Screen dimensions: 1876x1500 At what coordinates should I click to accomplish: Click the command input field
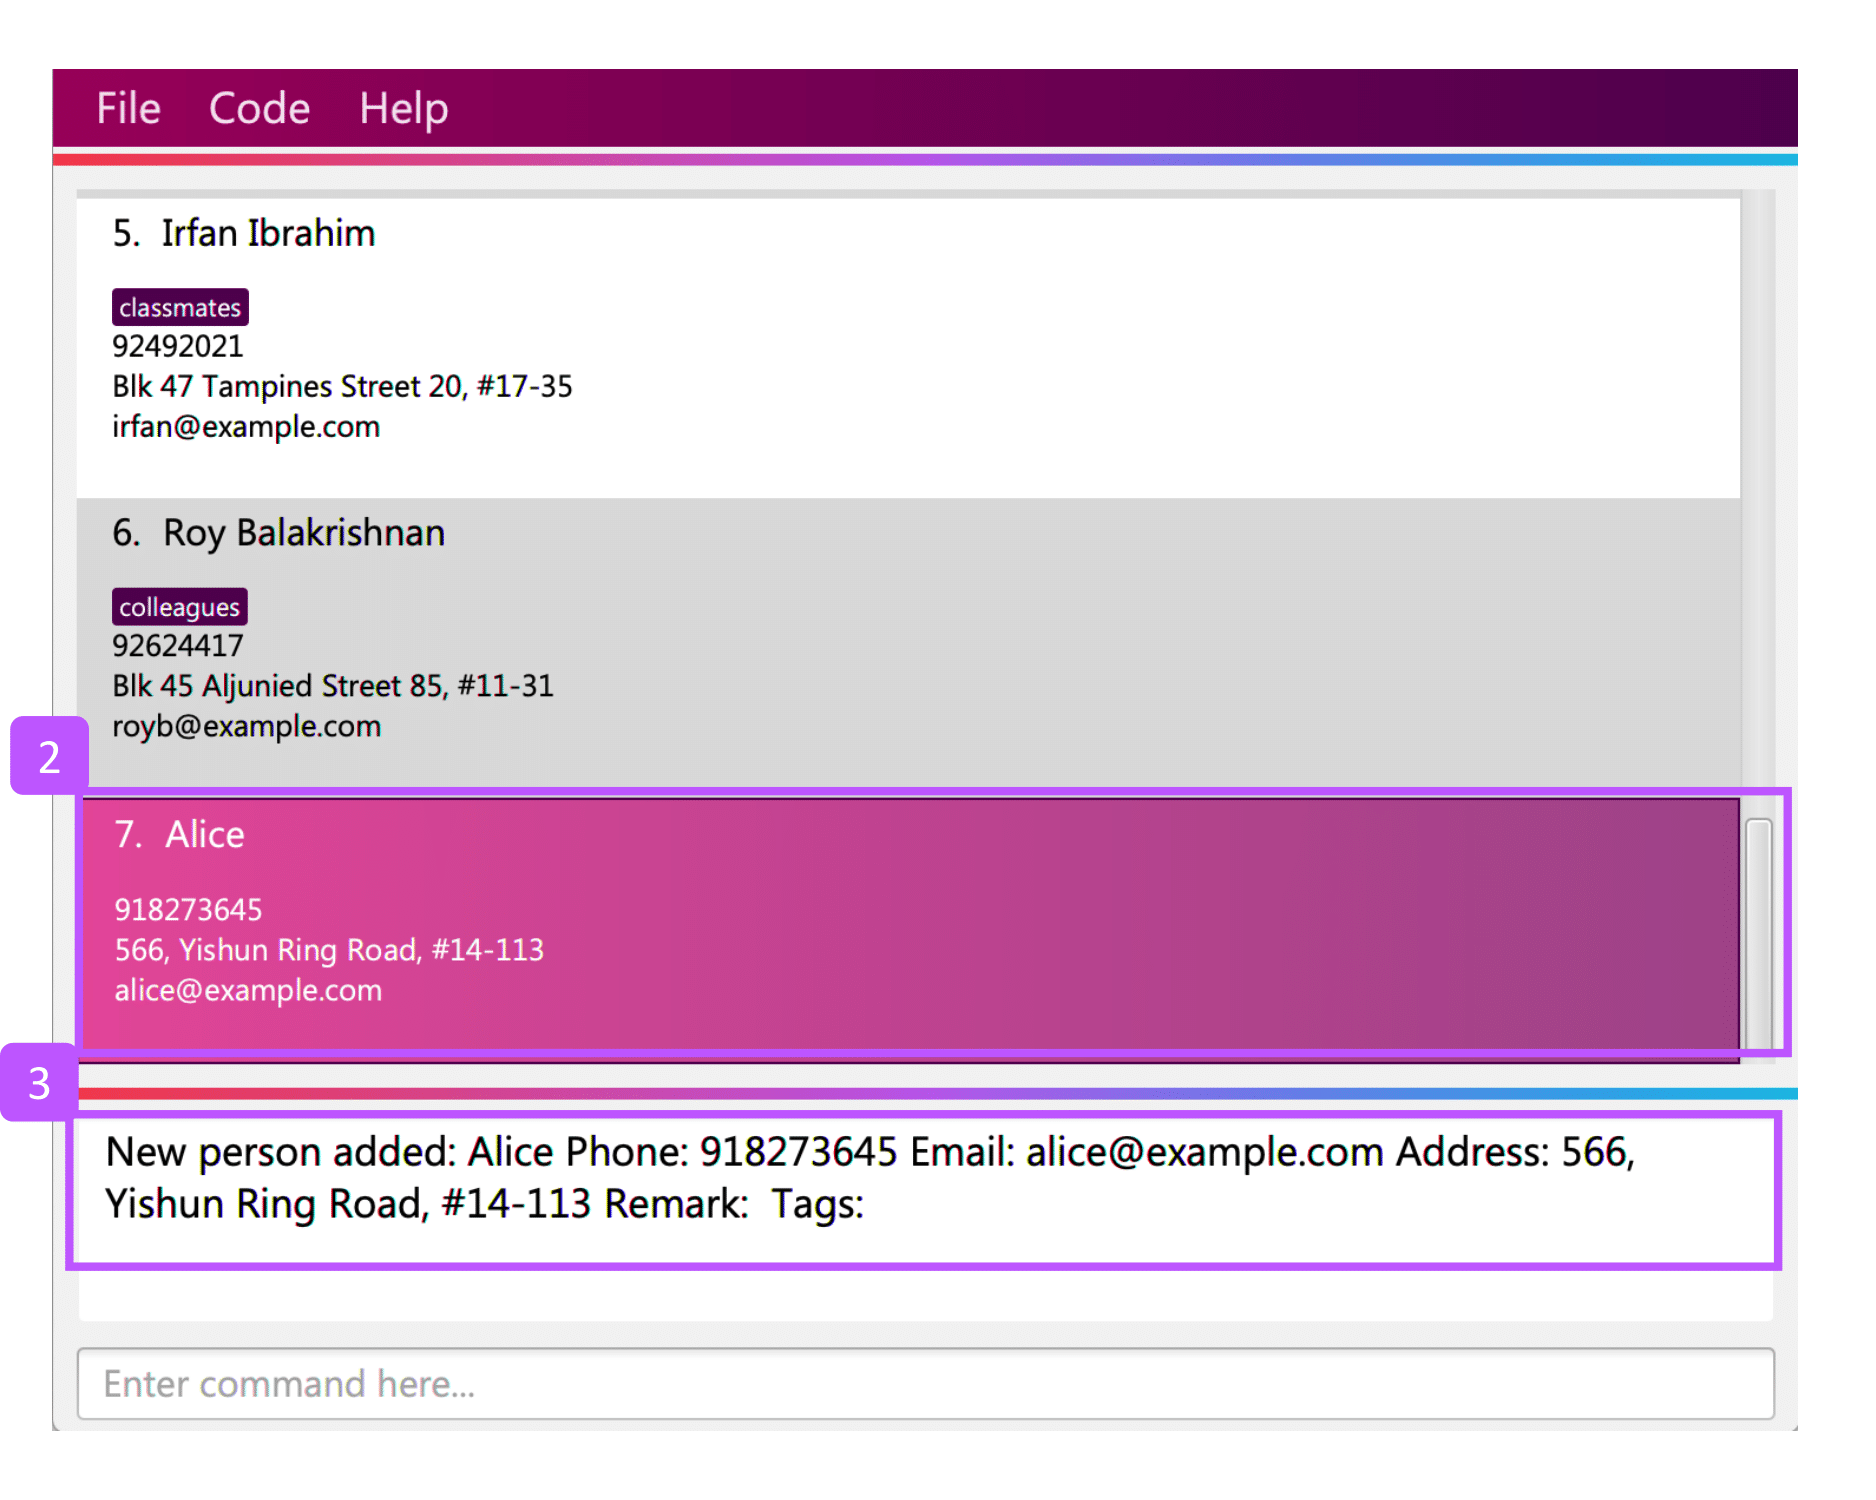click(925, 1383)
